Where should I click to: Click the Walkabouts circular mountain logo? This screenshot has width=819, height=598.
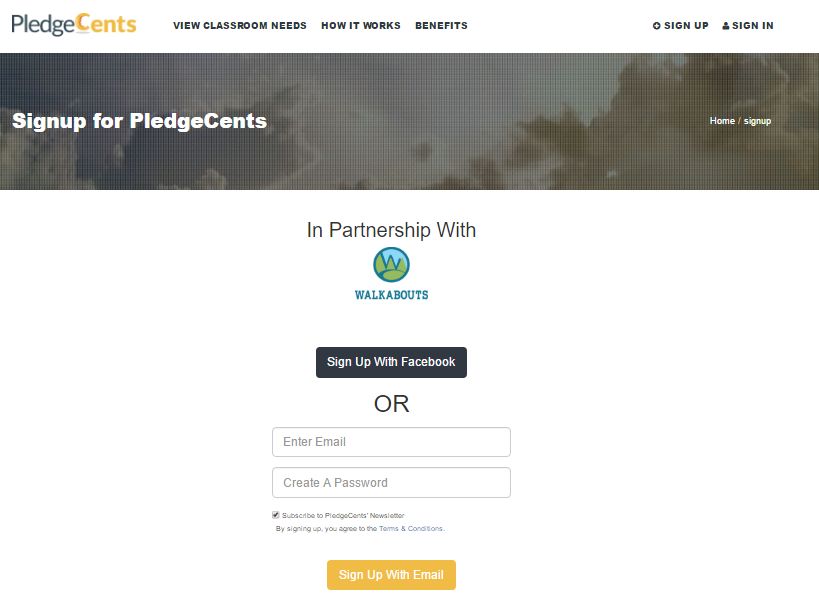tap(391, 265)
